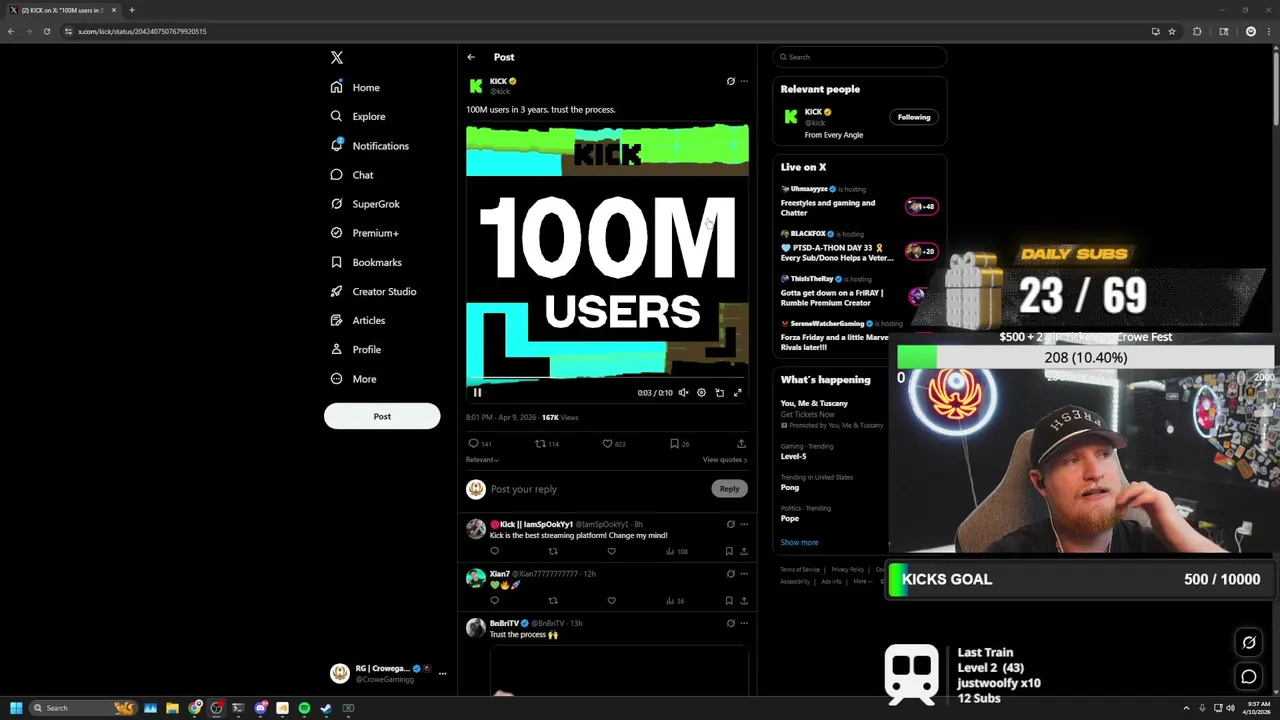
Task: Click the white Post button in sidebar
Action: (x=382, y=416)
